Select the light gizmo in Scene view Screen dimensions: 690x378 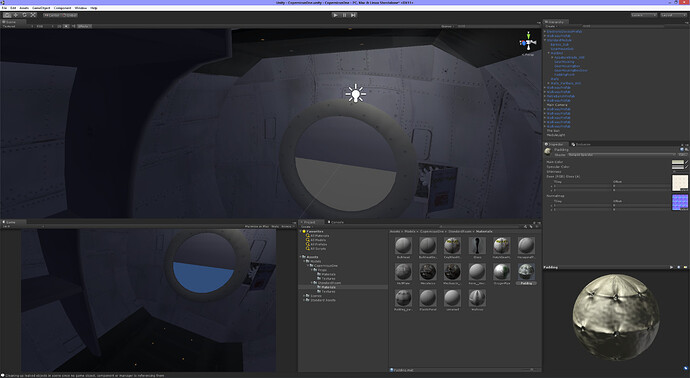point(356,93)
